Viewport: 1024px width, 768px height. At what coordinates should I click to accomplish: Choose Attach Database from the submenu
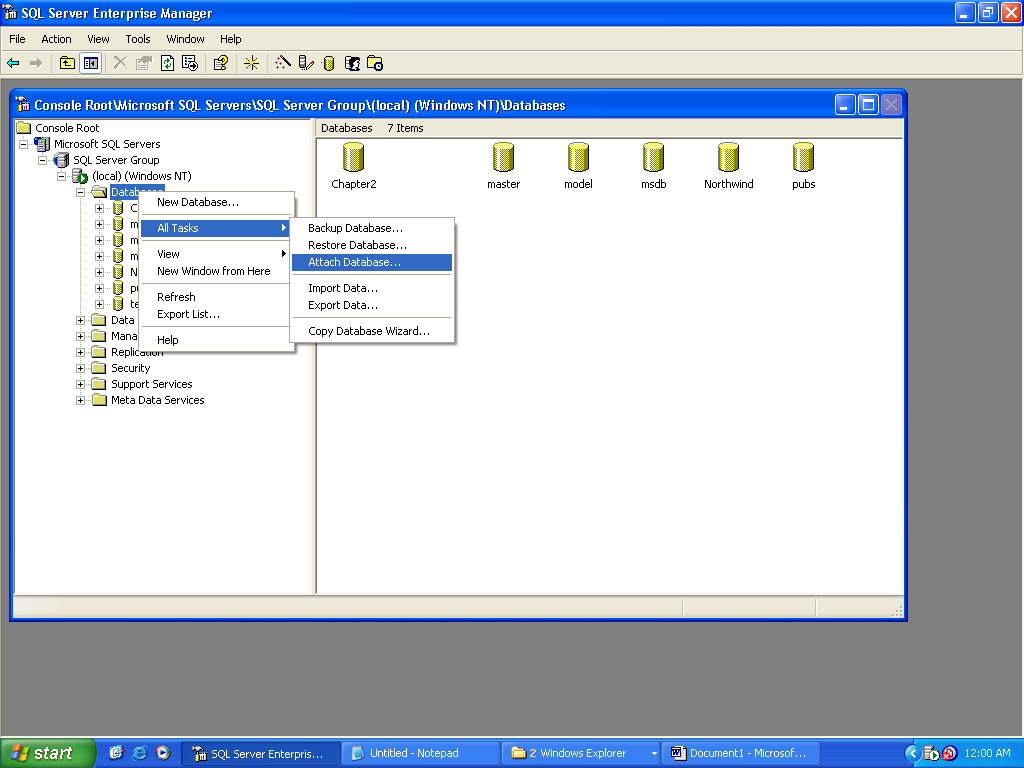[354, 262]
